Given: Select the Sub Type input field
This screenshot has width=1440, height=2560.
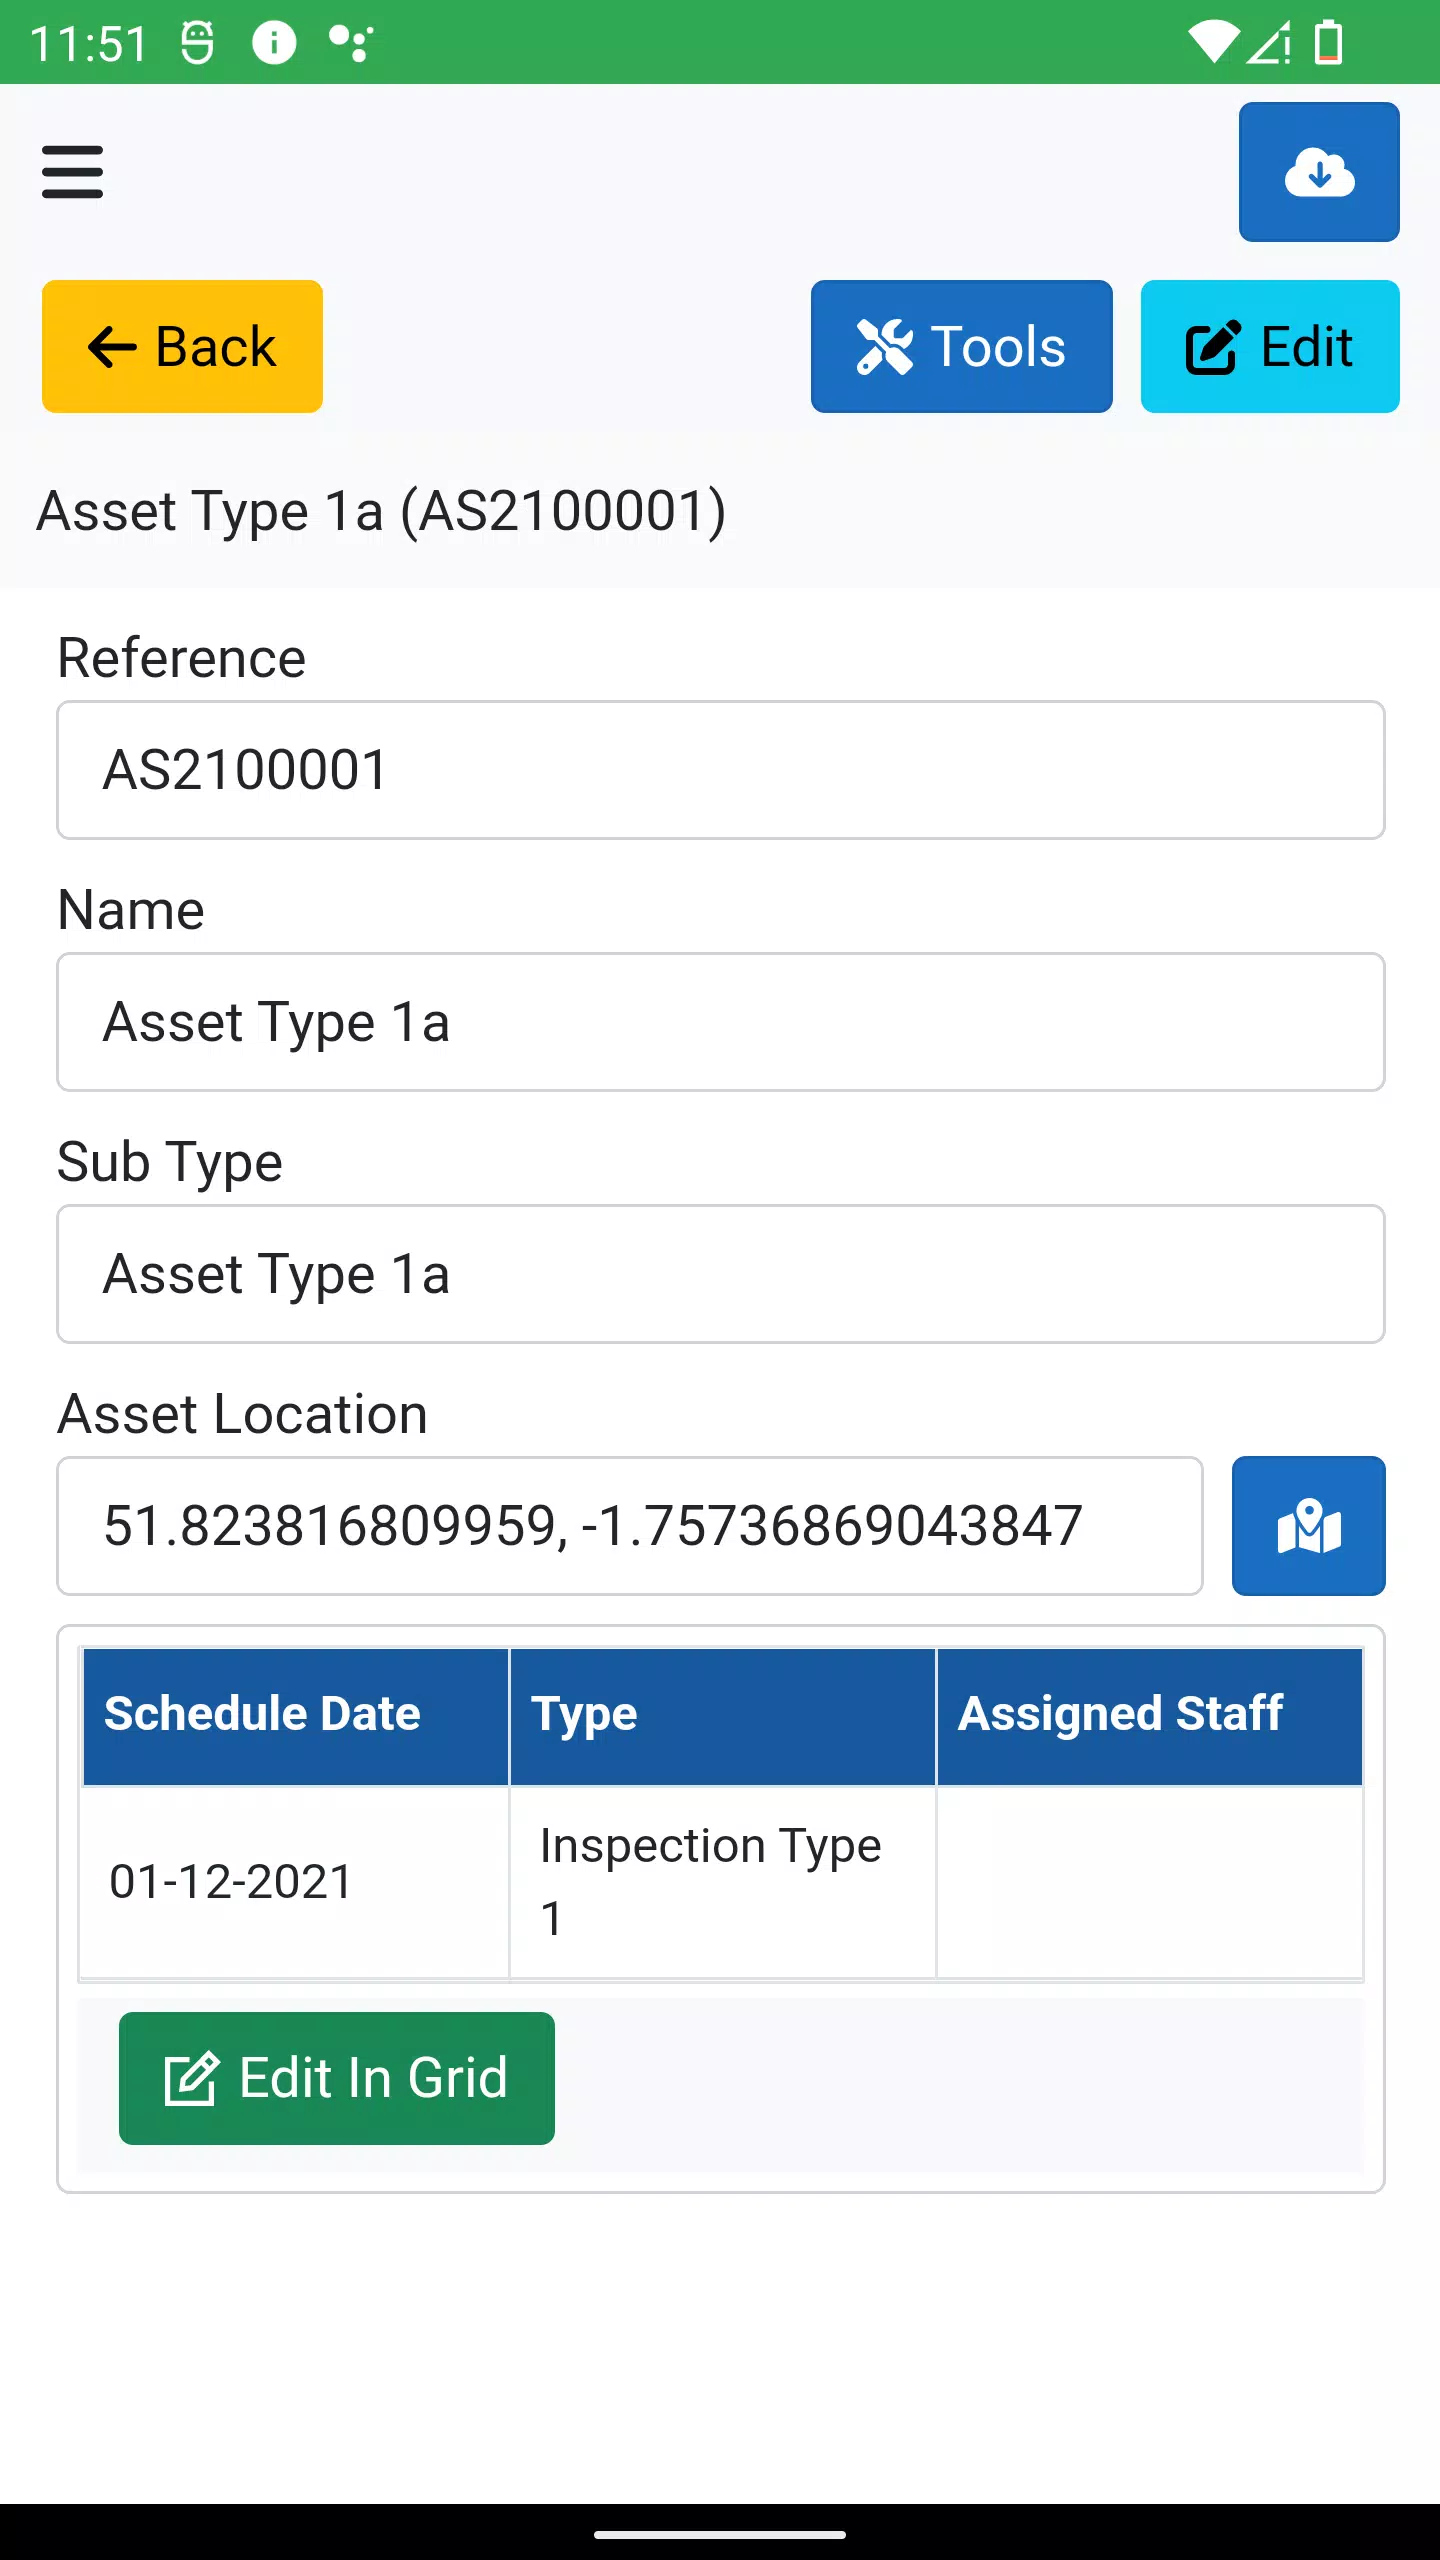Looking at the screenshot, I should pos(720,1274).
